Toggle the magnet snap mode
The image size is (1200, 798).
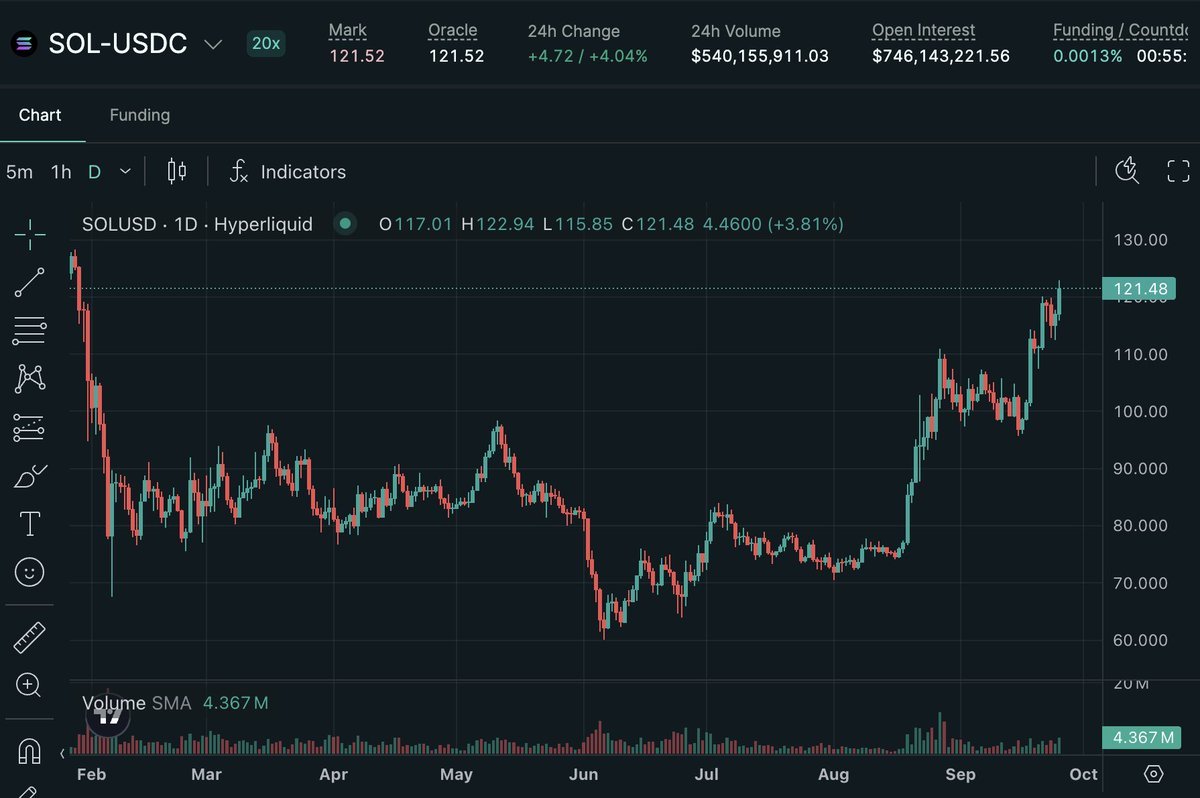[29, 750]
